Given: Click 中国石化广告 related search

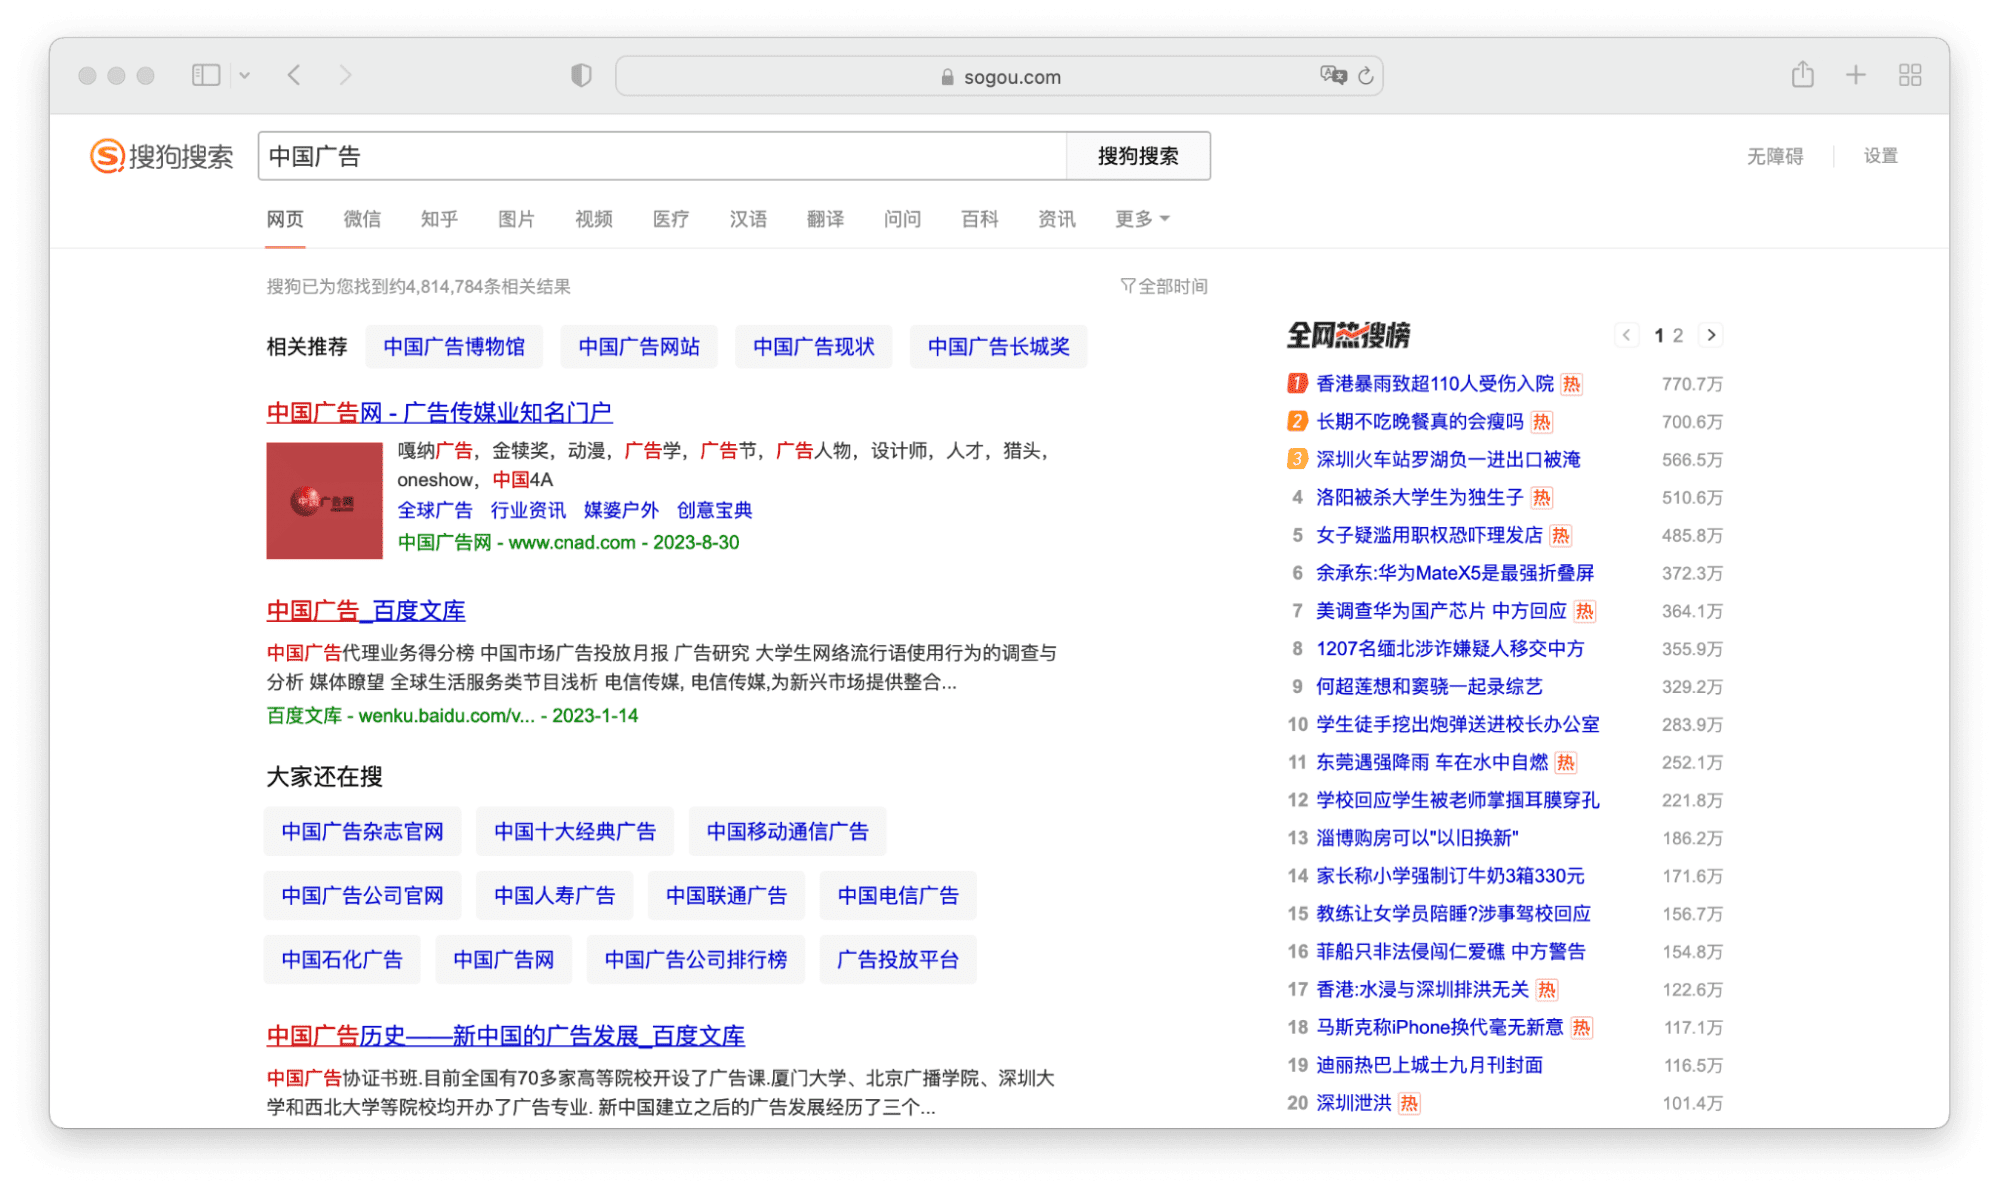Looking at the screenshot, I should pyautogui.click(x=342, y=960).
